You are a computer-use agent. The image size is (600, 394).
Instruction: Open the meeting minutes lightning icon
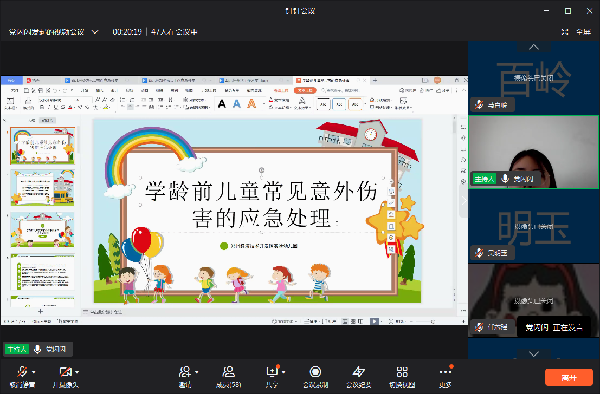click(359, 371)
